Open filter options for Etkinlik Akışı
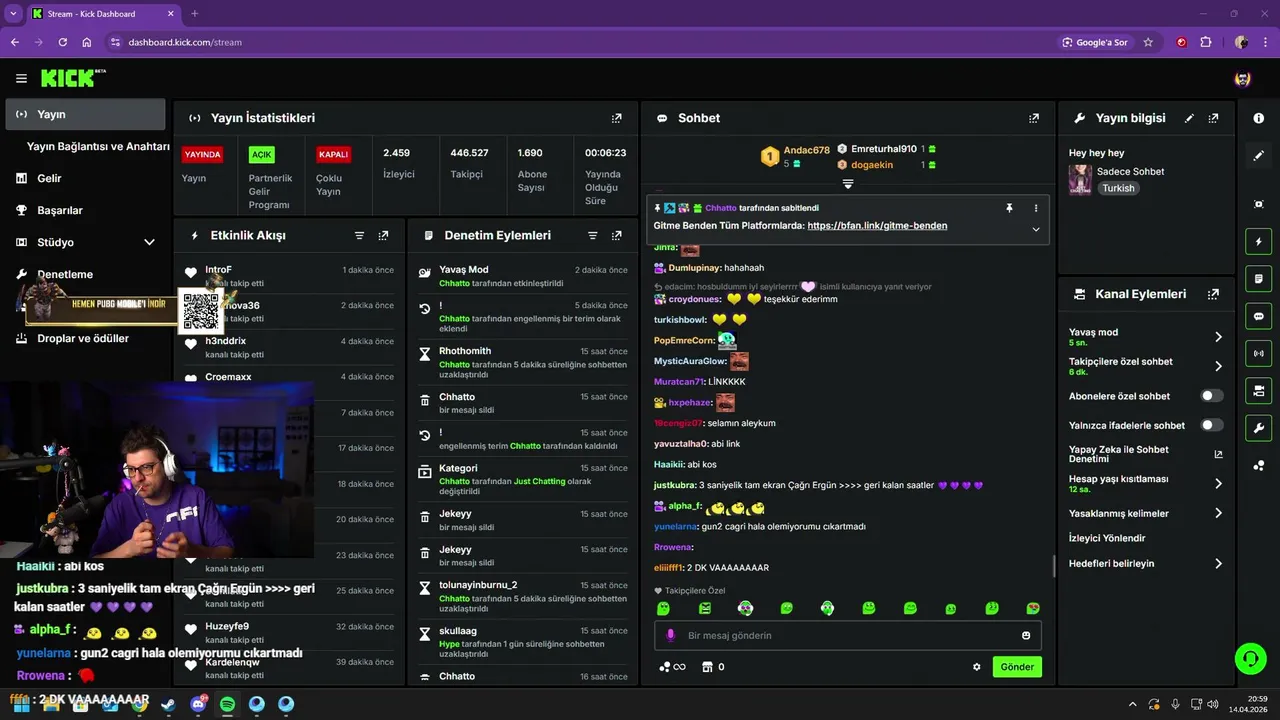The image size is (1280, 720). click(359, 236)
